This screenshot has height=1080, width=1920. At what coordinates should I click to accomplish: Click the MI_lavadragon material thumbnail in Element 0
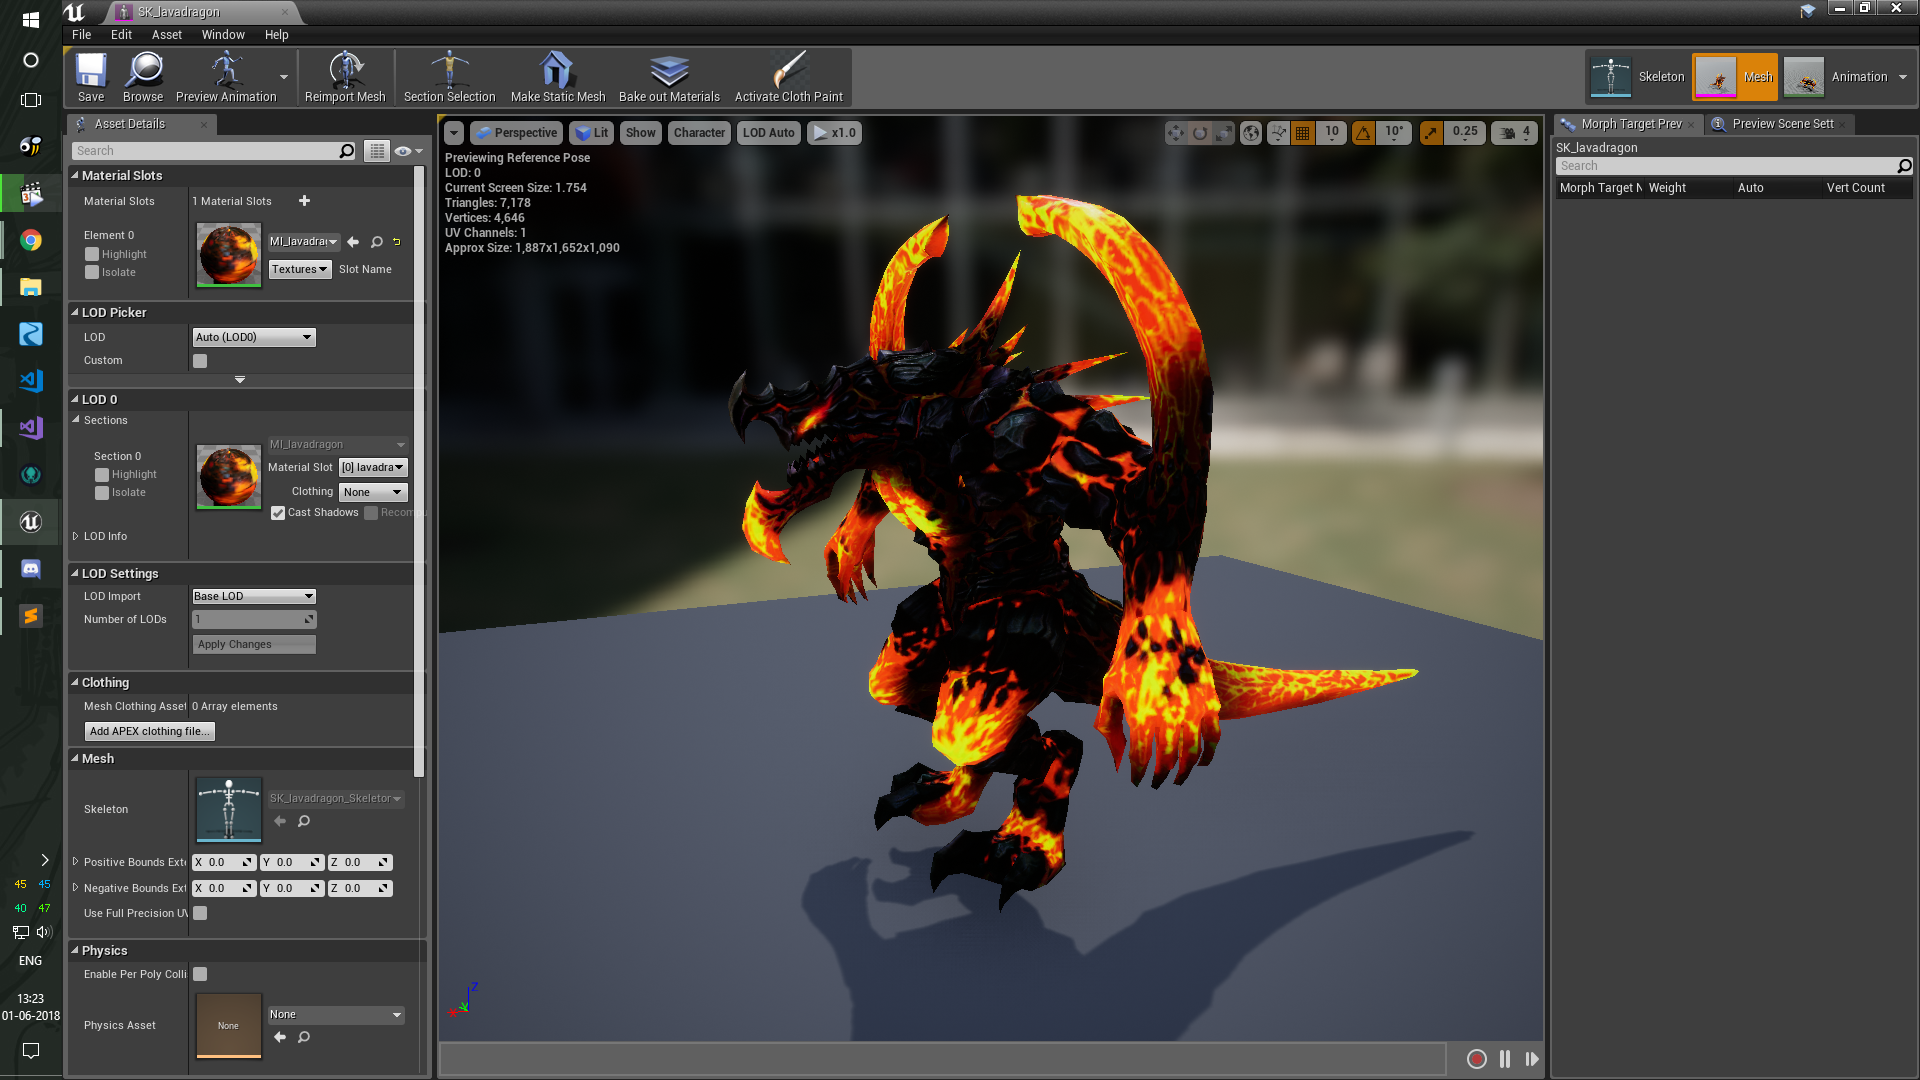(x=229, y=255)
